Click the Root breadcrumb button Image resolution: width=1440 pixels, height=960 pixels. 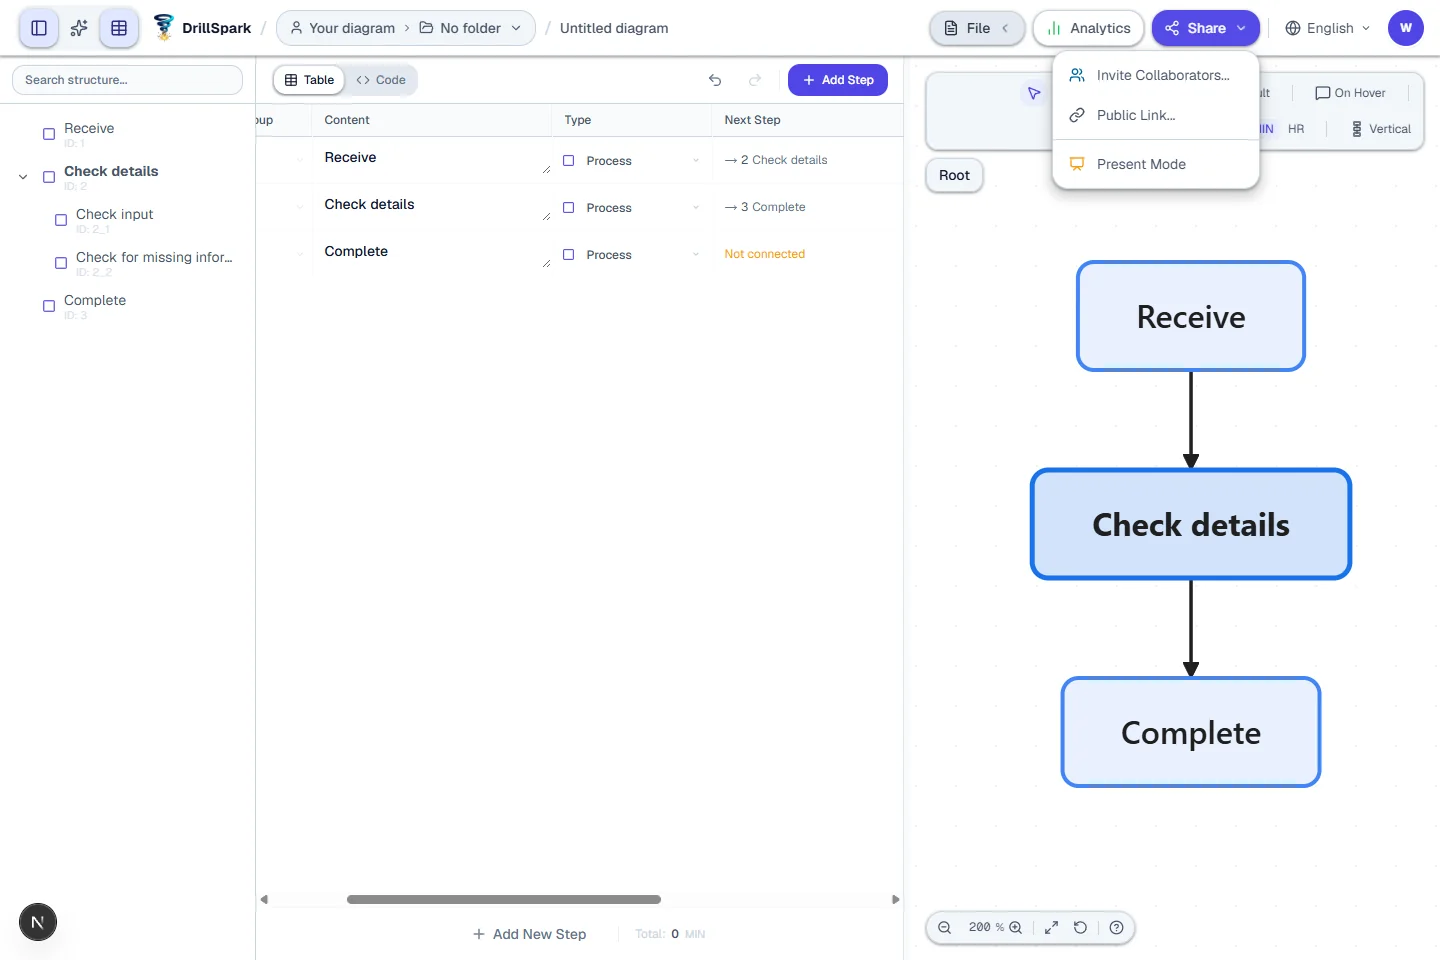click(954, 175)
